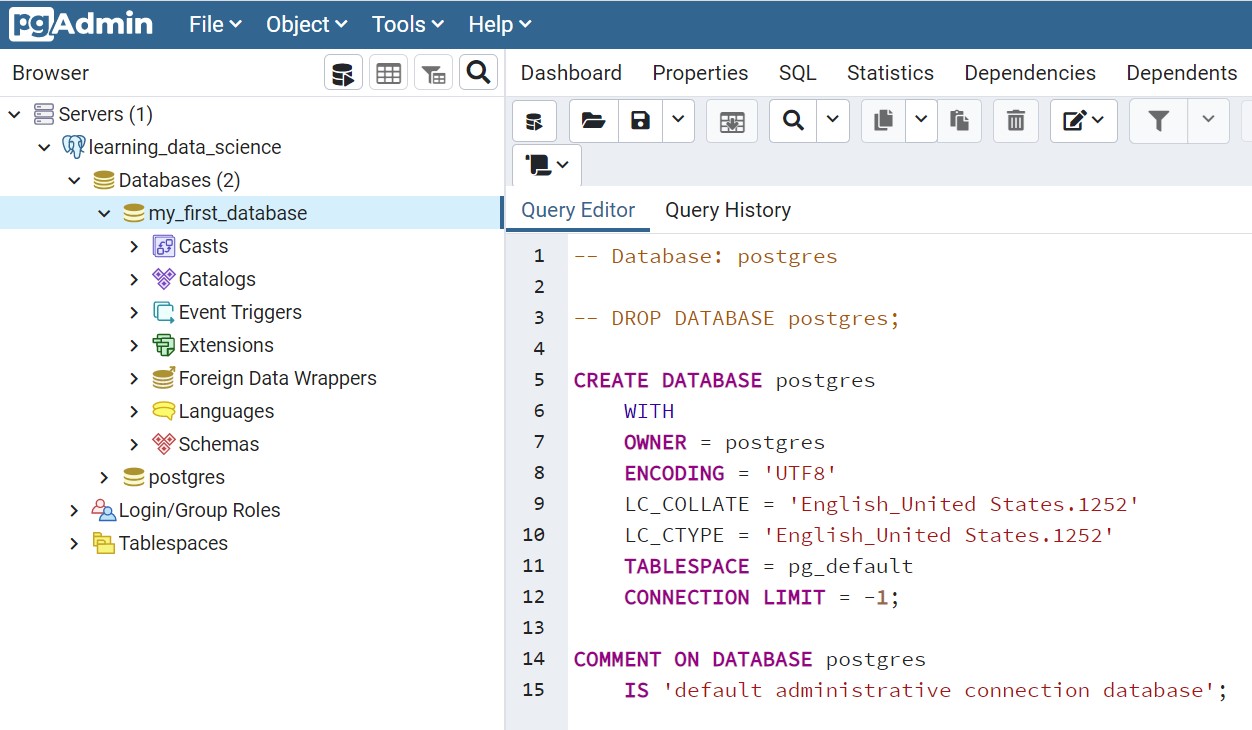Viewport: 1252px width, 730px height.
Task: Open the Search Objects magnifier icon
Action: [478, 73]
